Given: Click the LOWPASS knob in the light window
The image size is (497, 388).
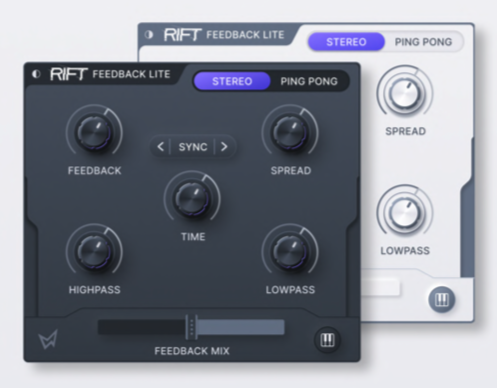Looking at the screenshot, I should (x=405, y=213).
